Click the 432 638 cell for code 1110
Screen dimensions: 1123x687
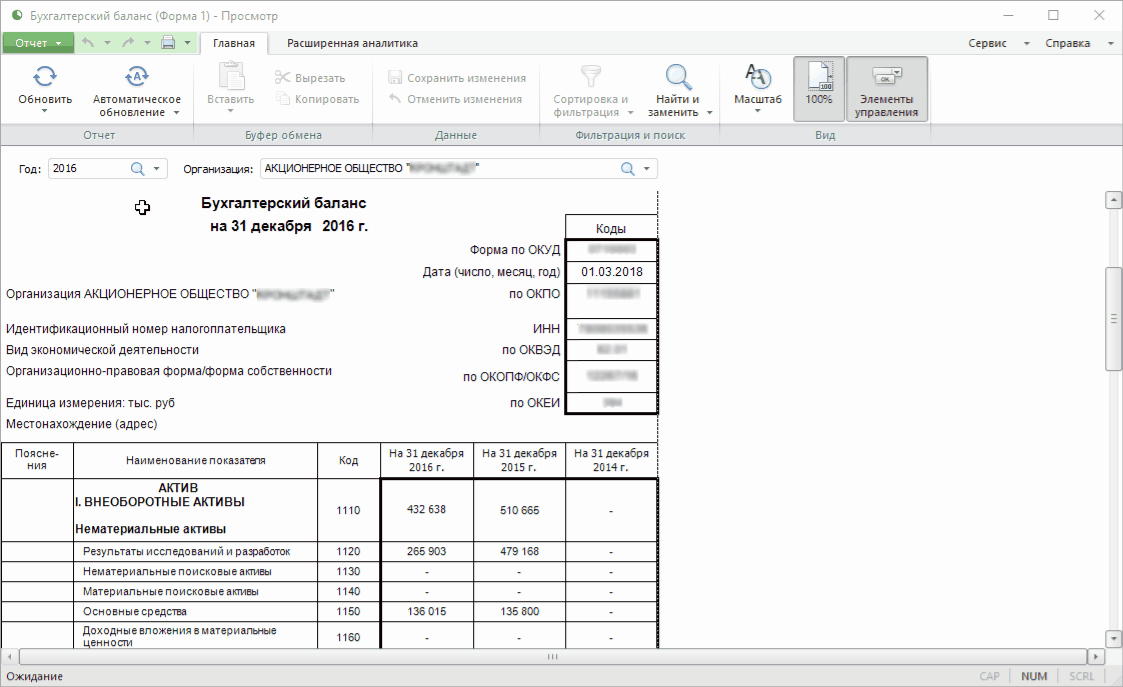[427, 510]
